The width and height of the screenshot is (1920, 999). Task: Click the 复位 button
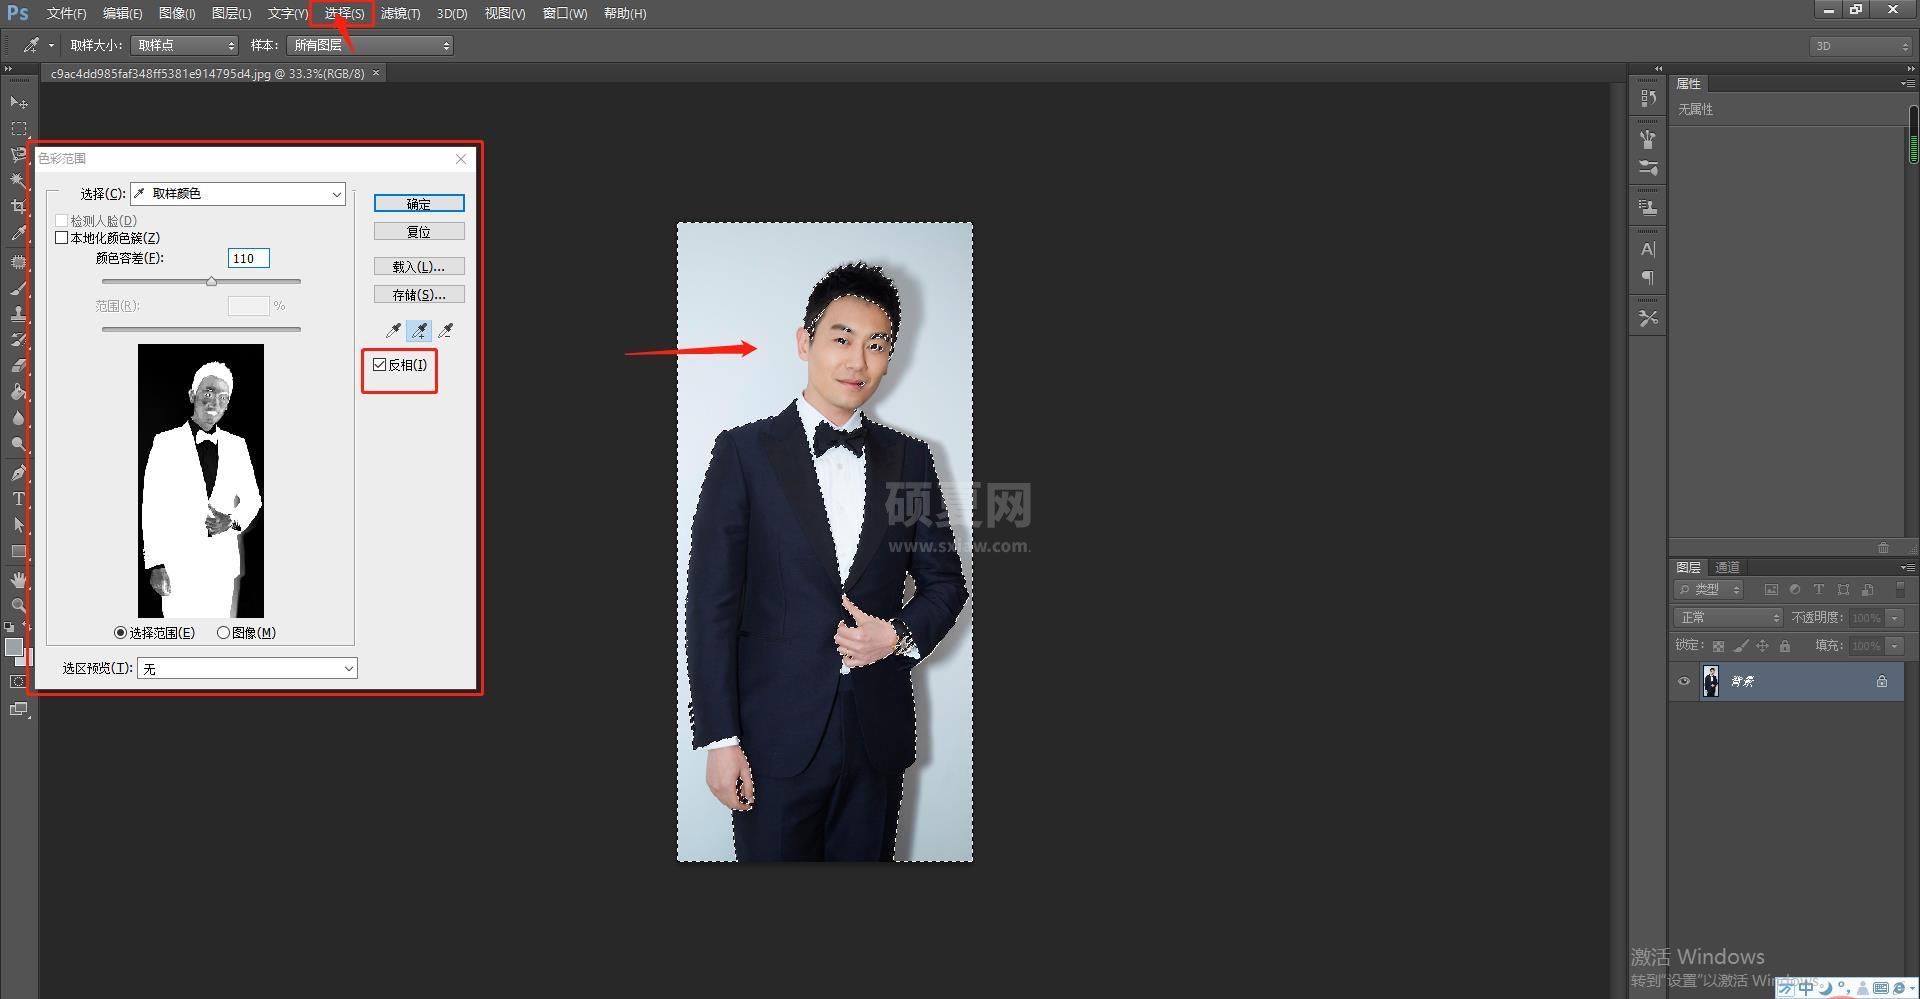(419, 232)
